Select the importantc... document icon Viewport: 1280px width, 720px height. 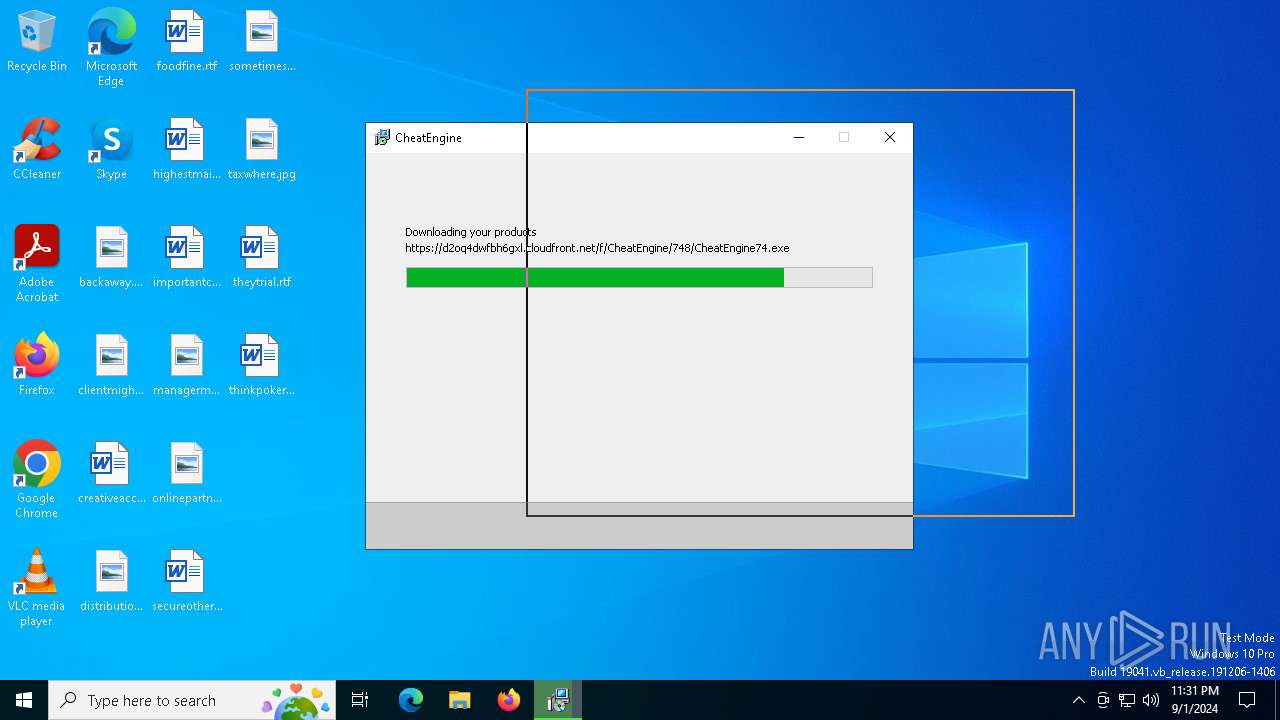coord(186,258)
